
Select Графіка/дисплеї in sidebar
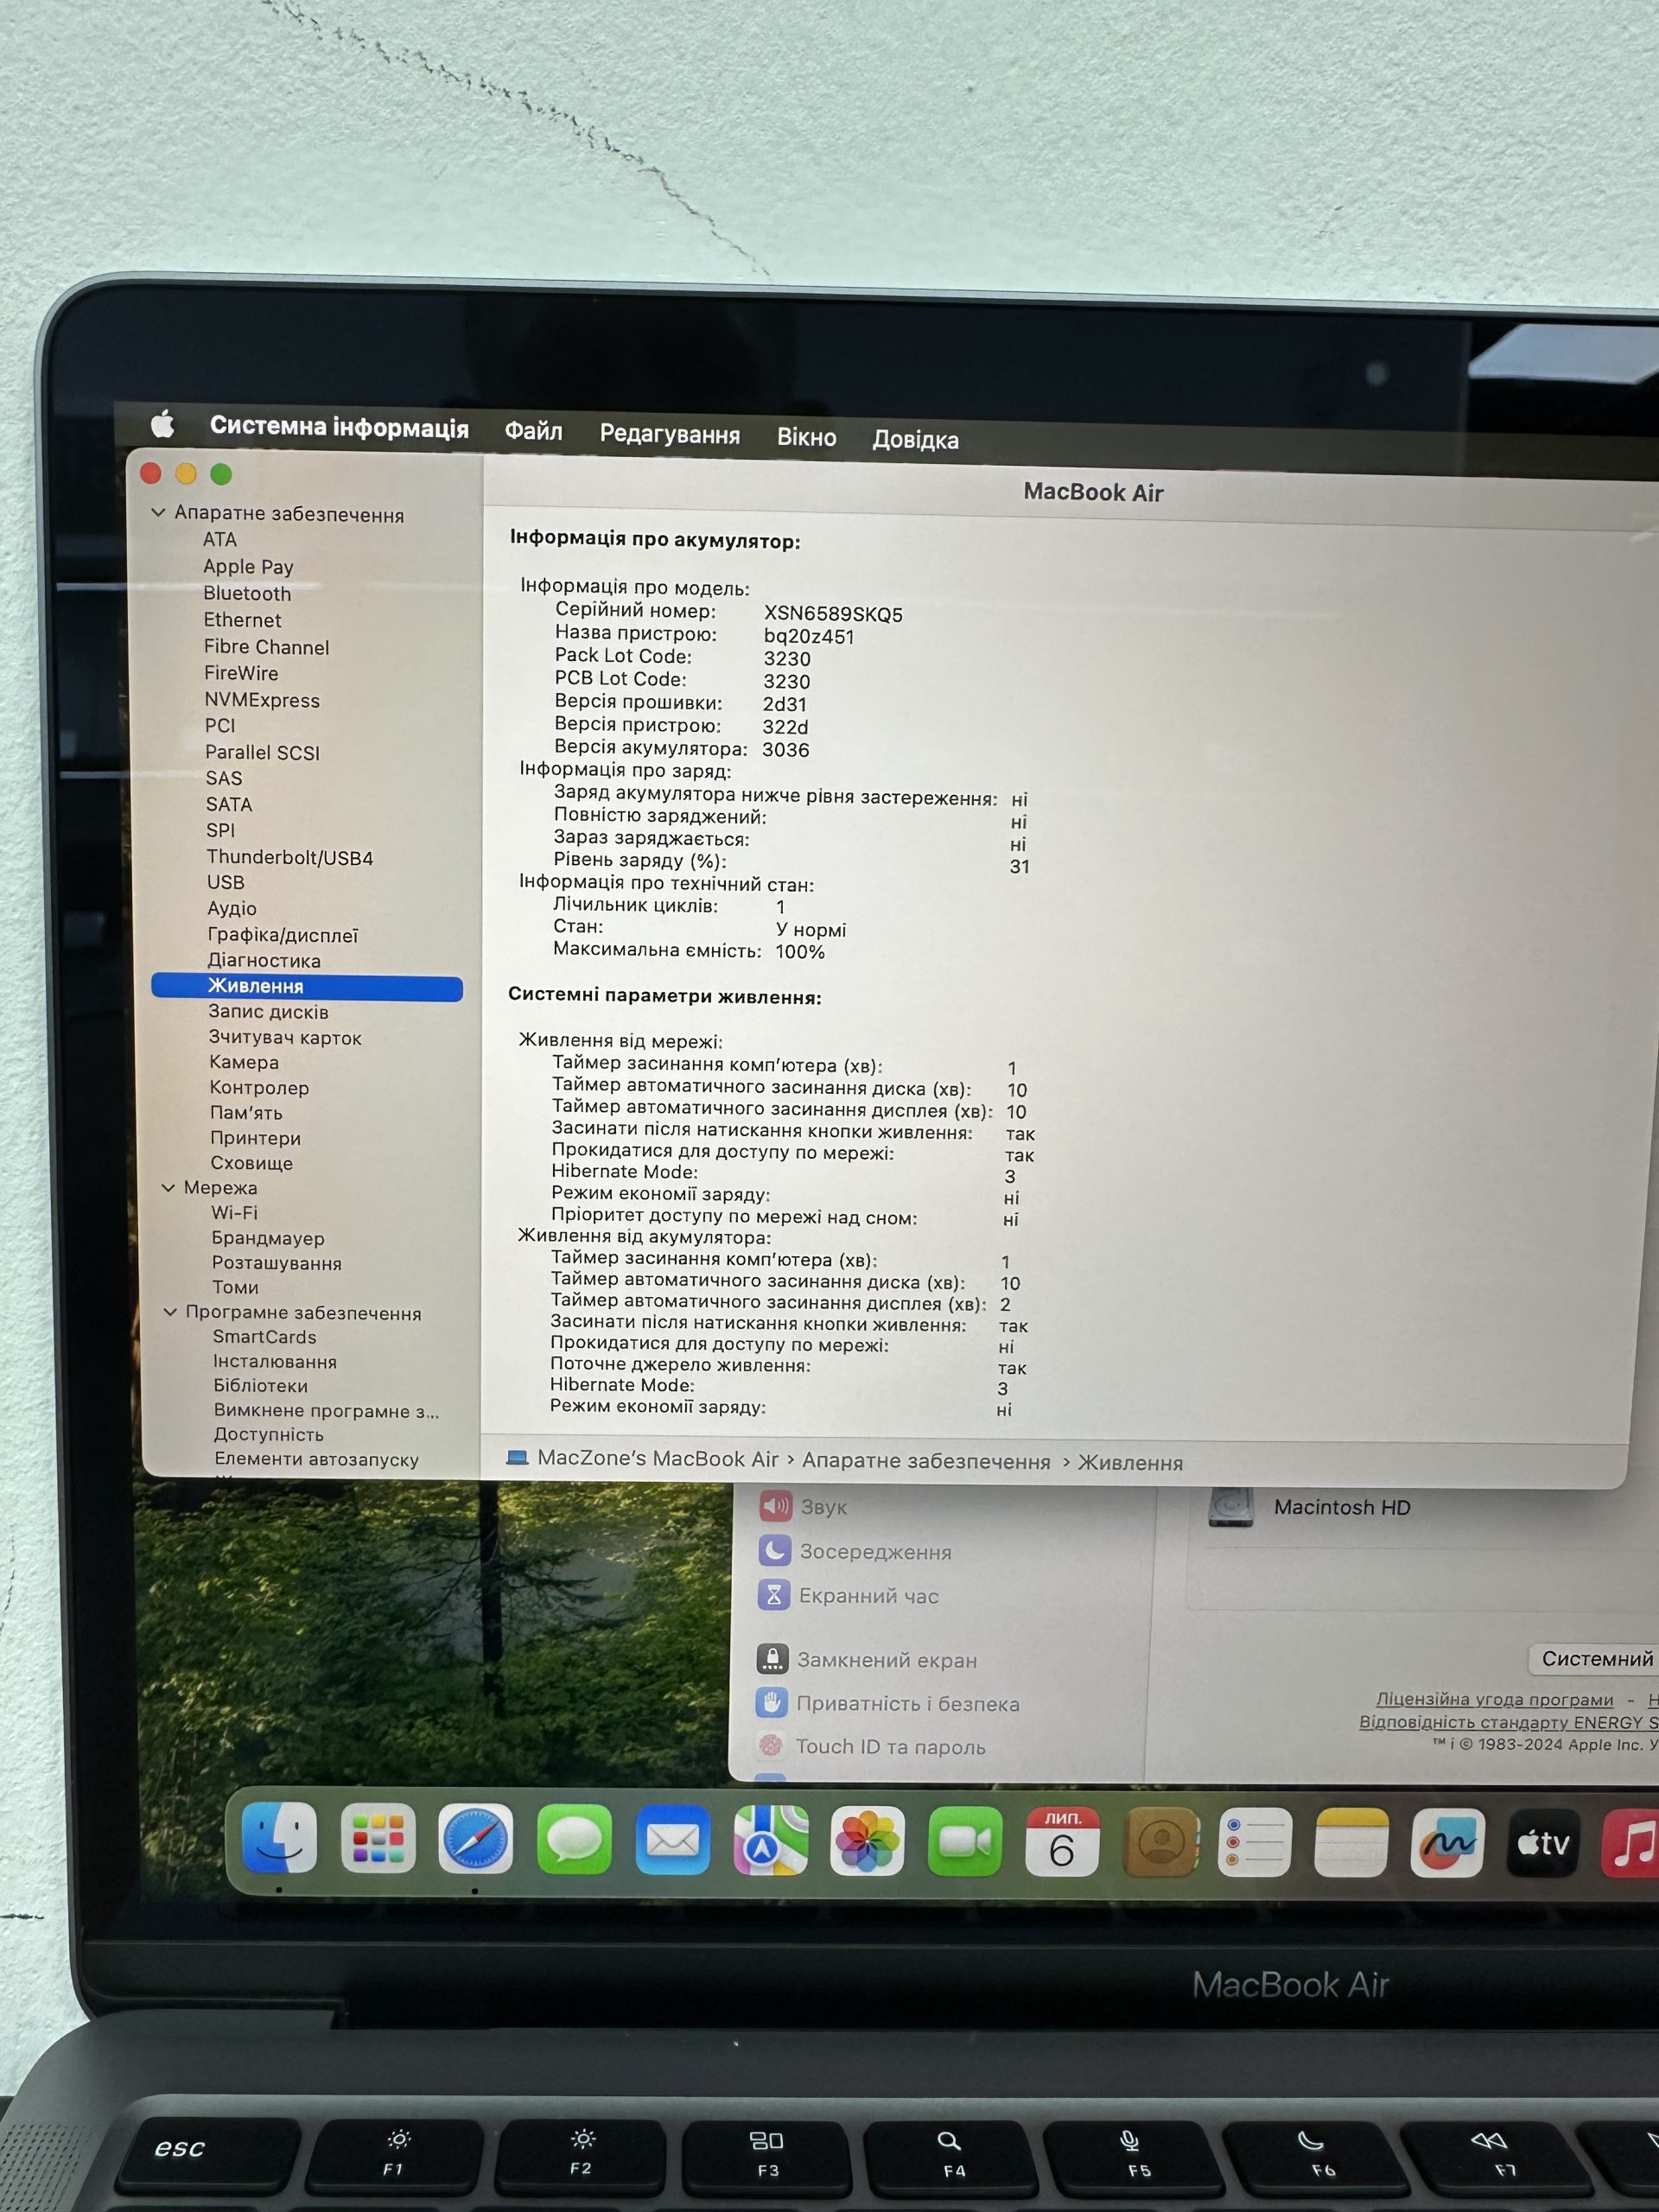283,935
